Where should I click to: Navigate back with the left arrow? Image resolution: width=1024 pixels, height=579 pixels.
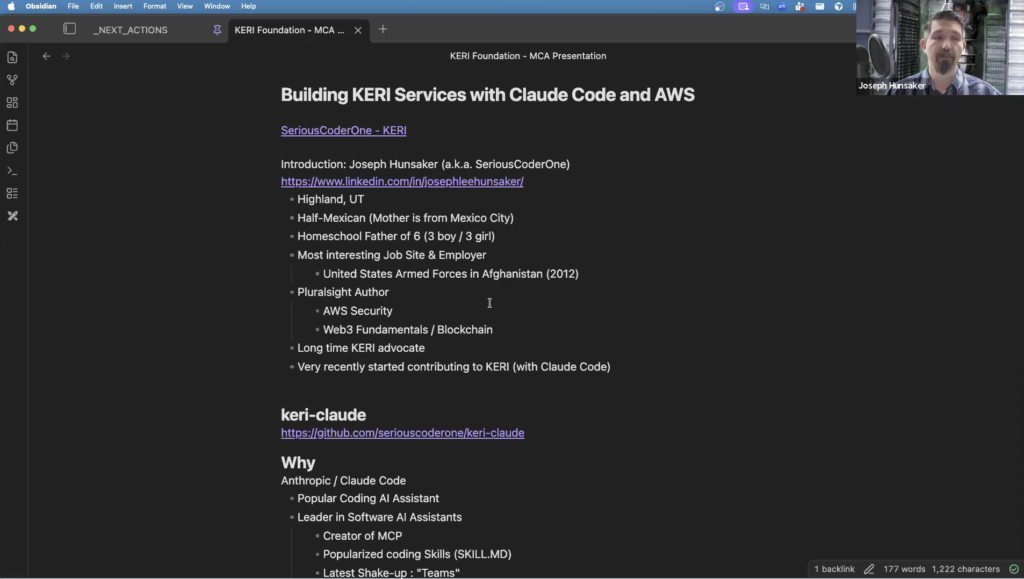46,56
